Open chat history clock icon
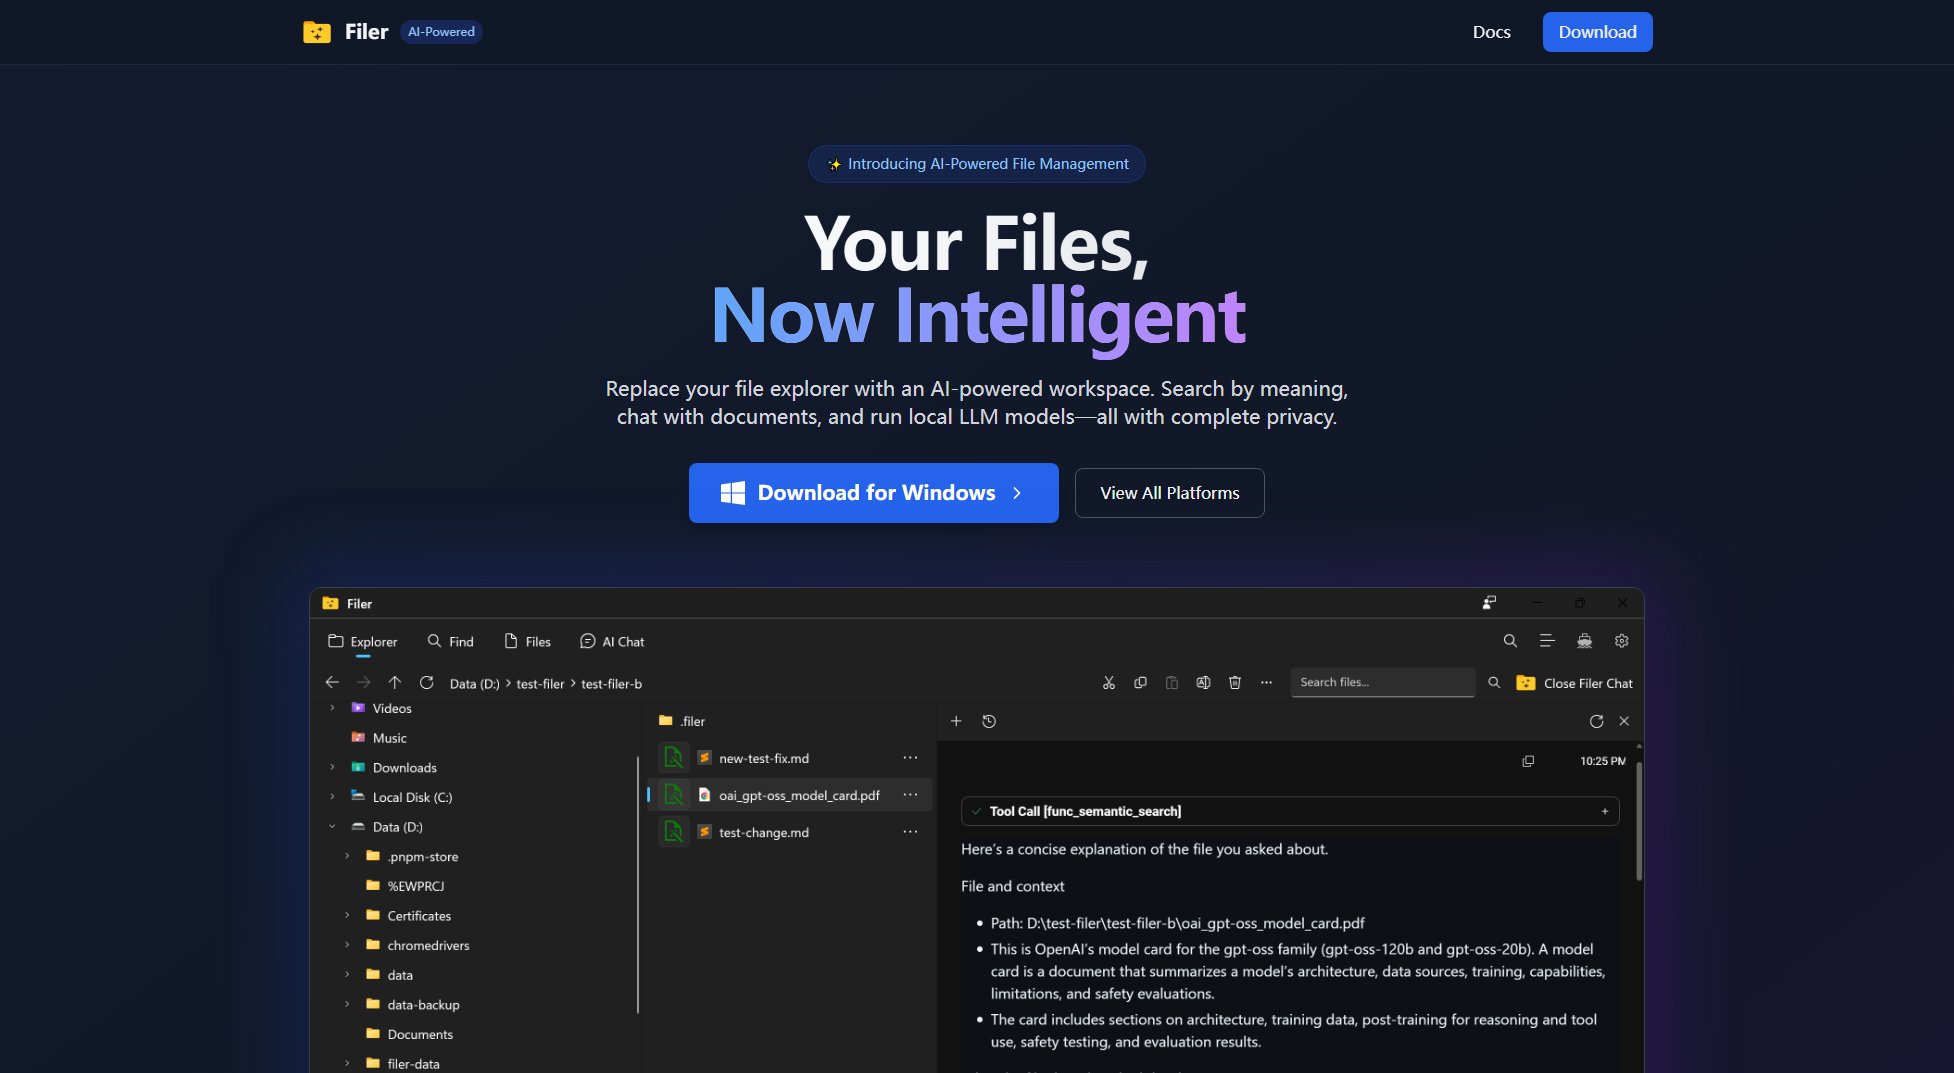Image resolution: width=1954 pixels, height=1073 pixels. point(989,721)
